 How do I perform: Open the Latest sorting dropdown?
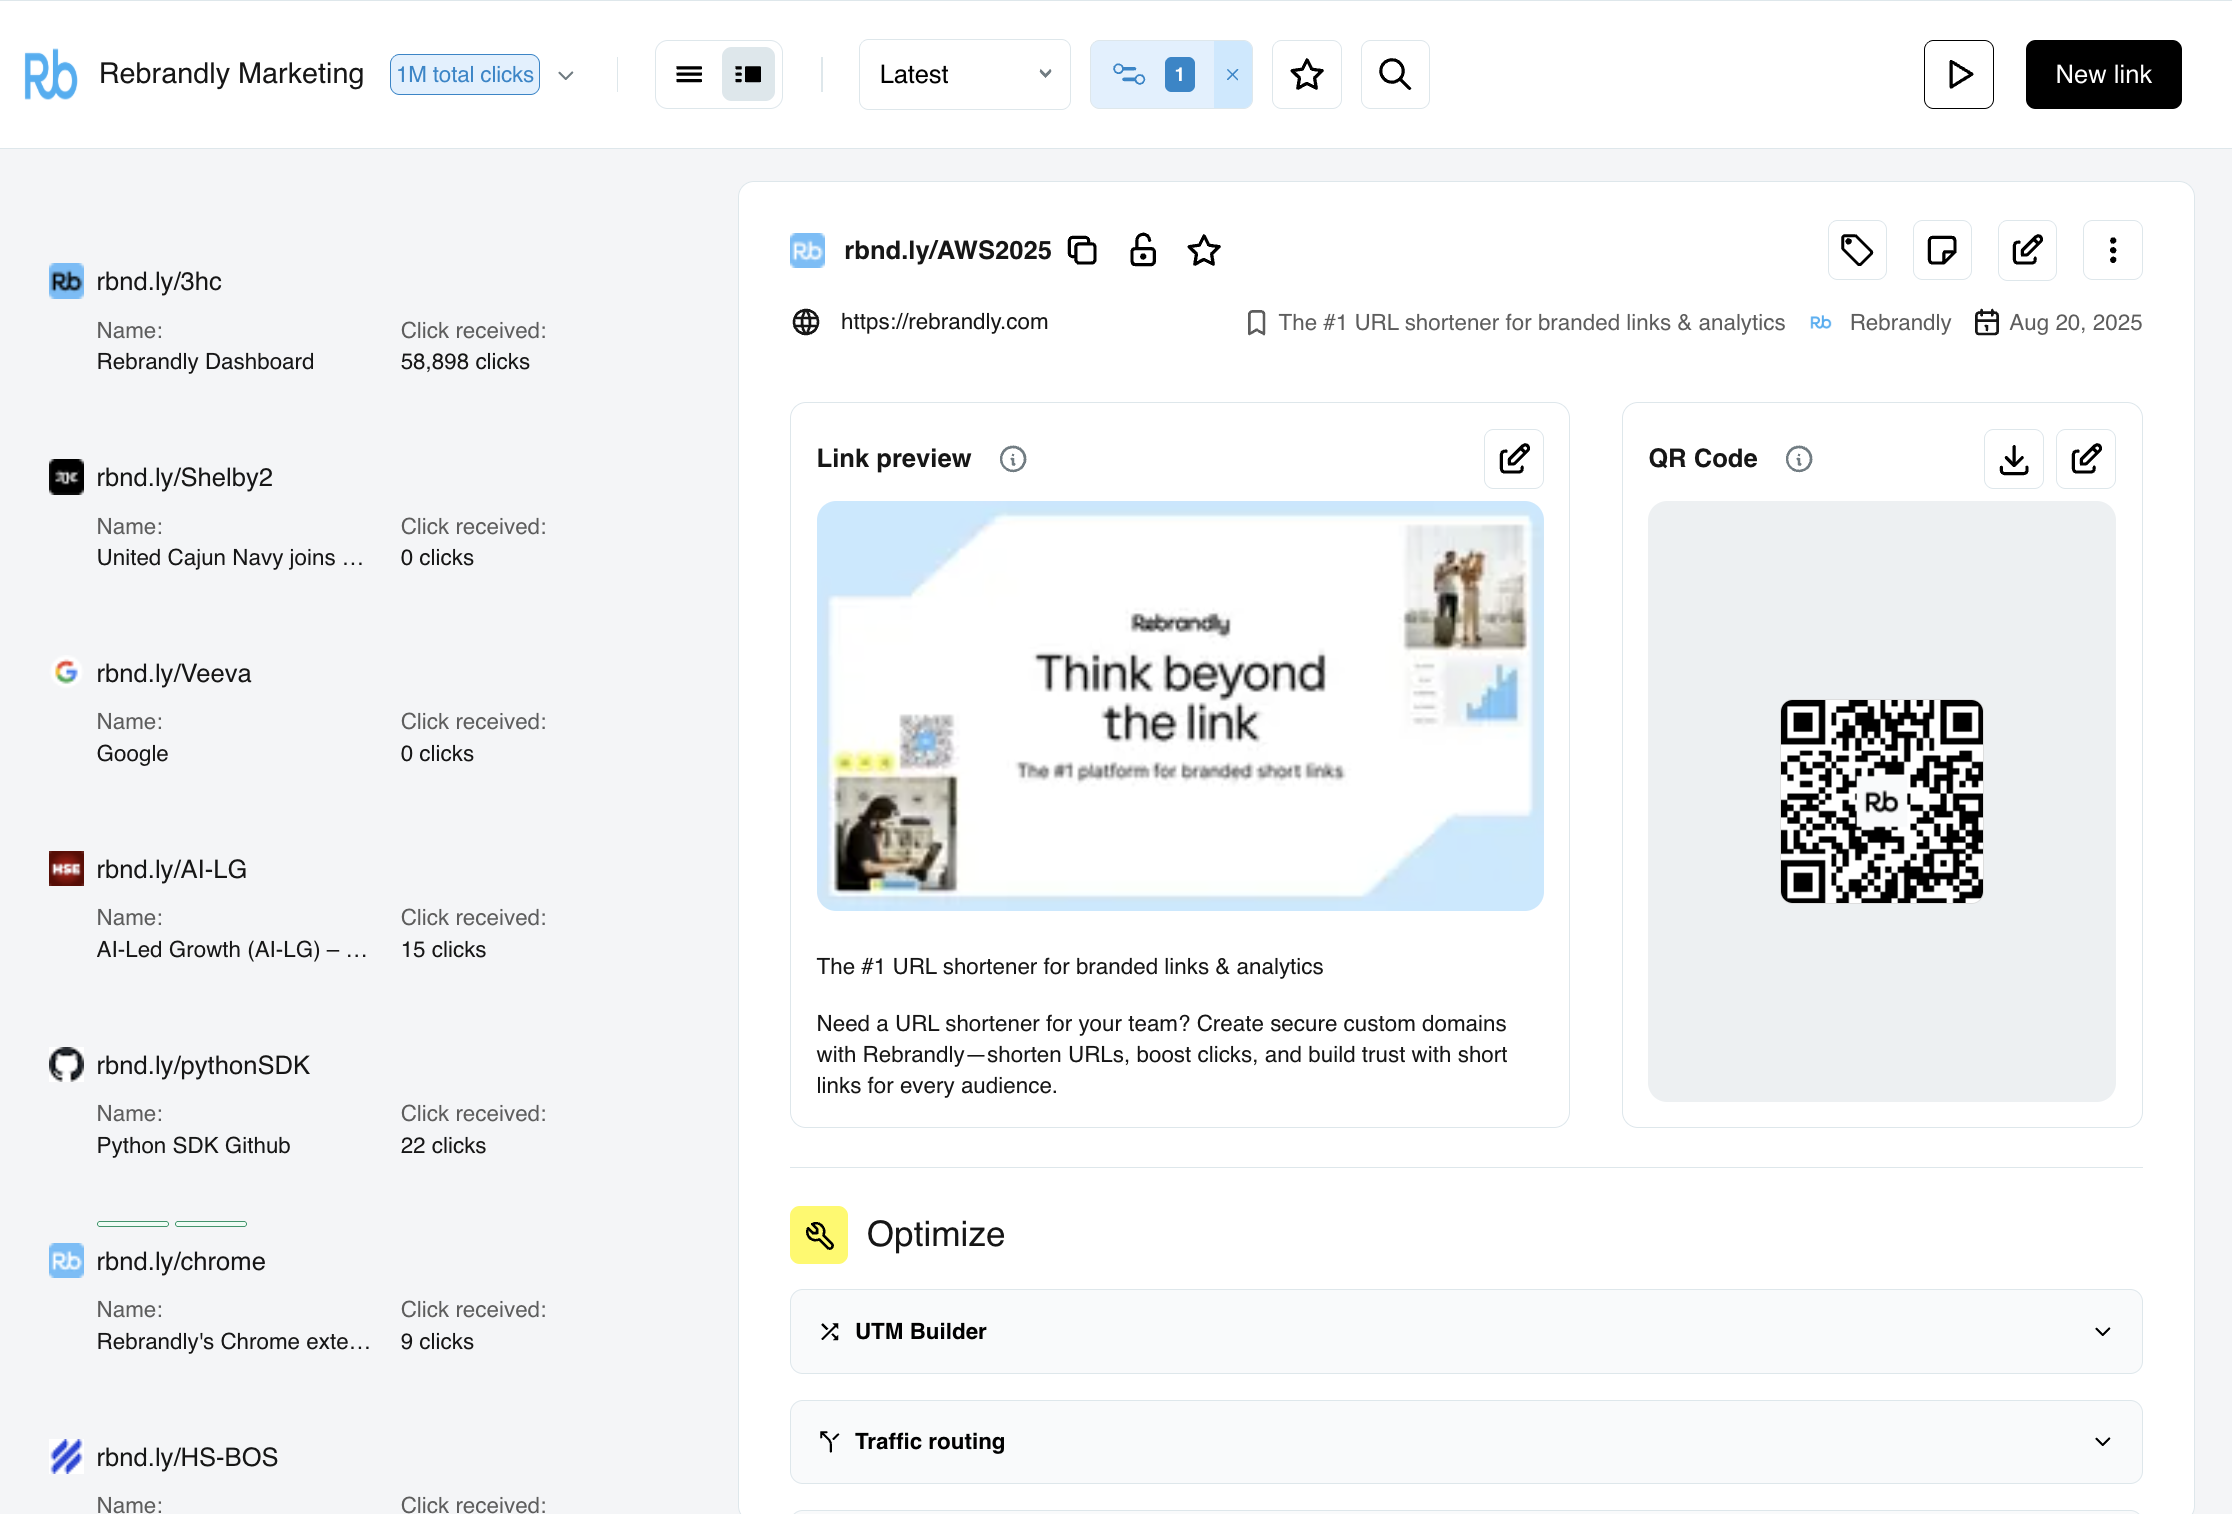tap(963, 74)
